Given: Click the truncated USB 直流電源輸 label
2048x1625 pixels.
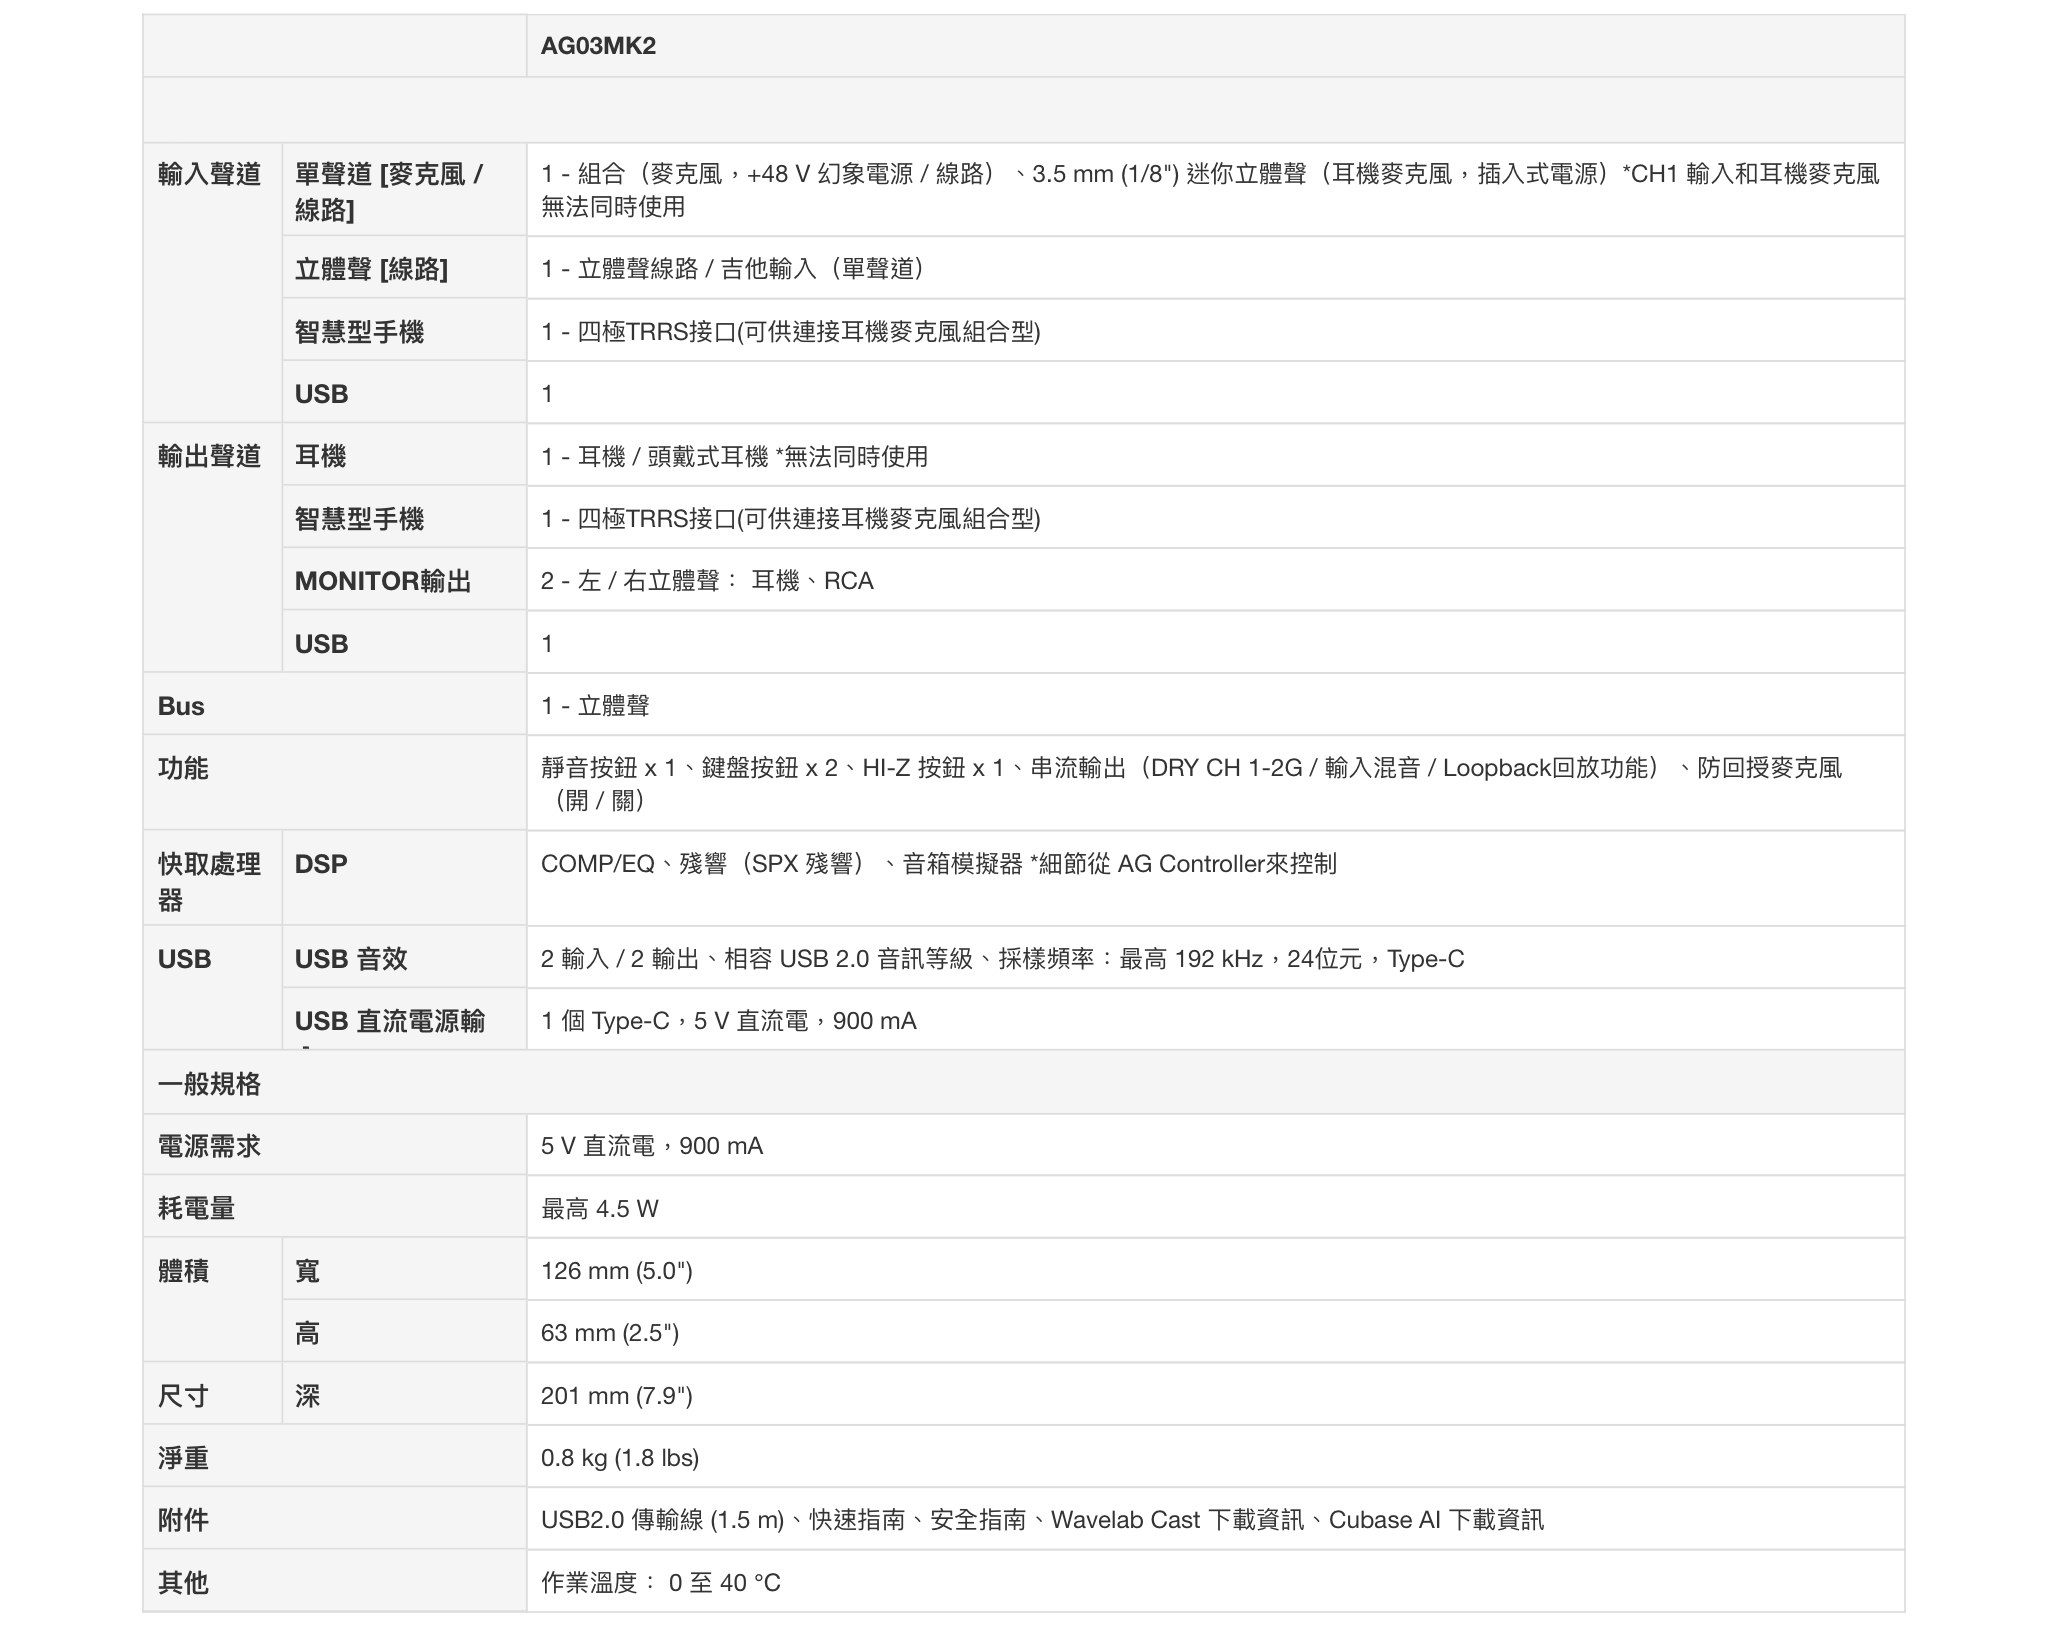Looking at the screenshot, I should tap(390, 1021).
